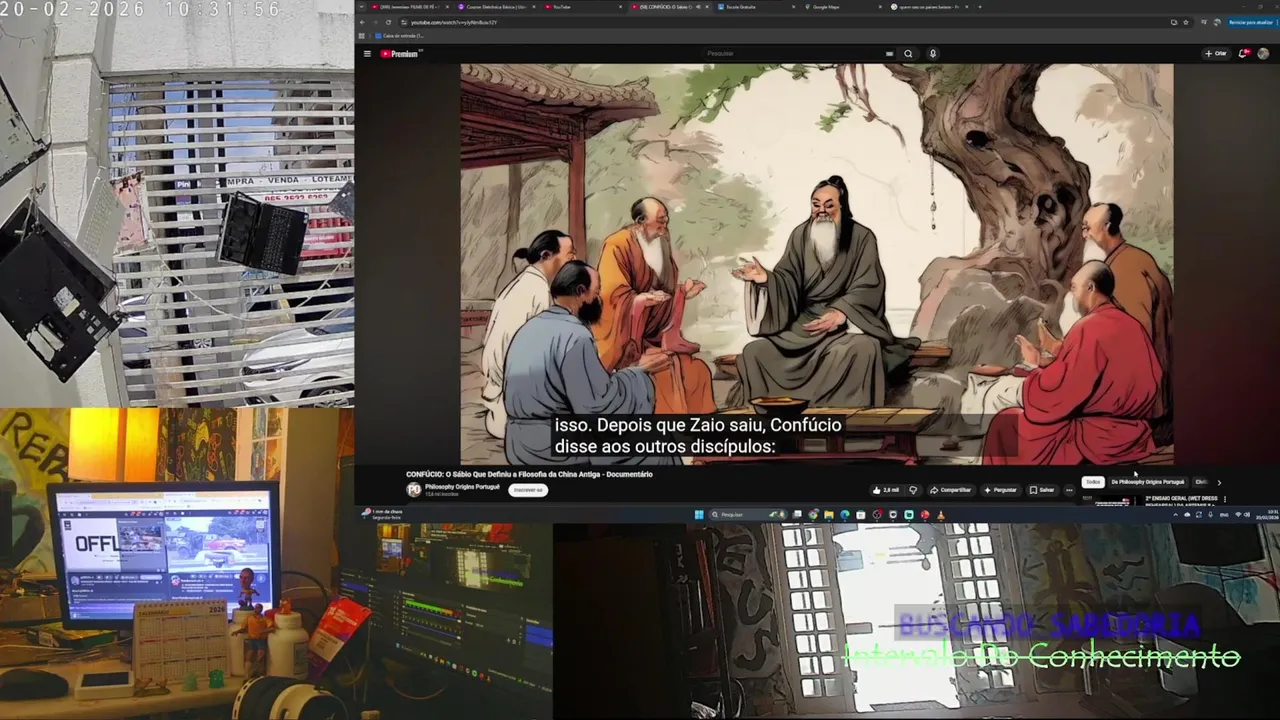This screenshot has height=720, width=1280.
Task: Save video with the Salvar button
Action: click(1042, 490)
